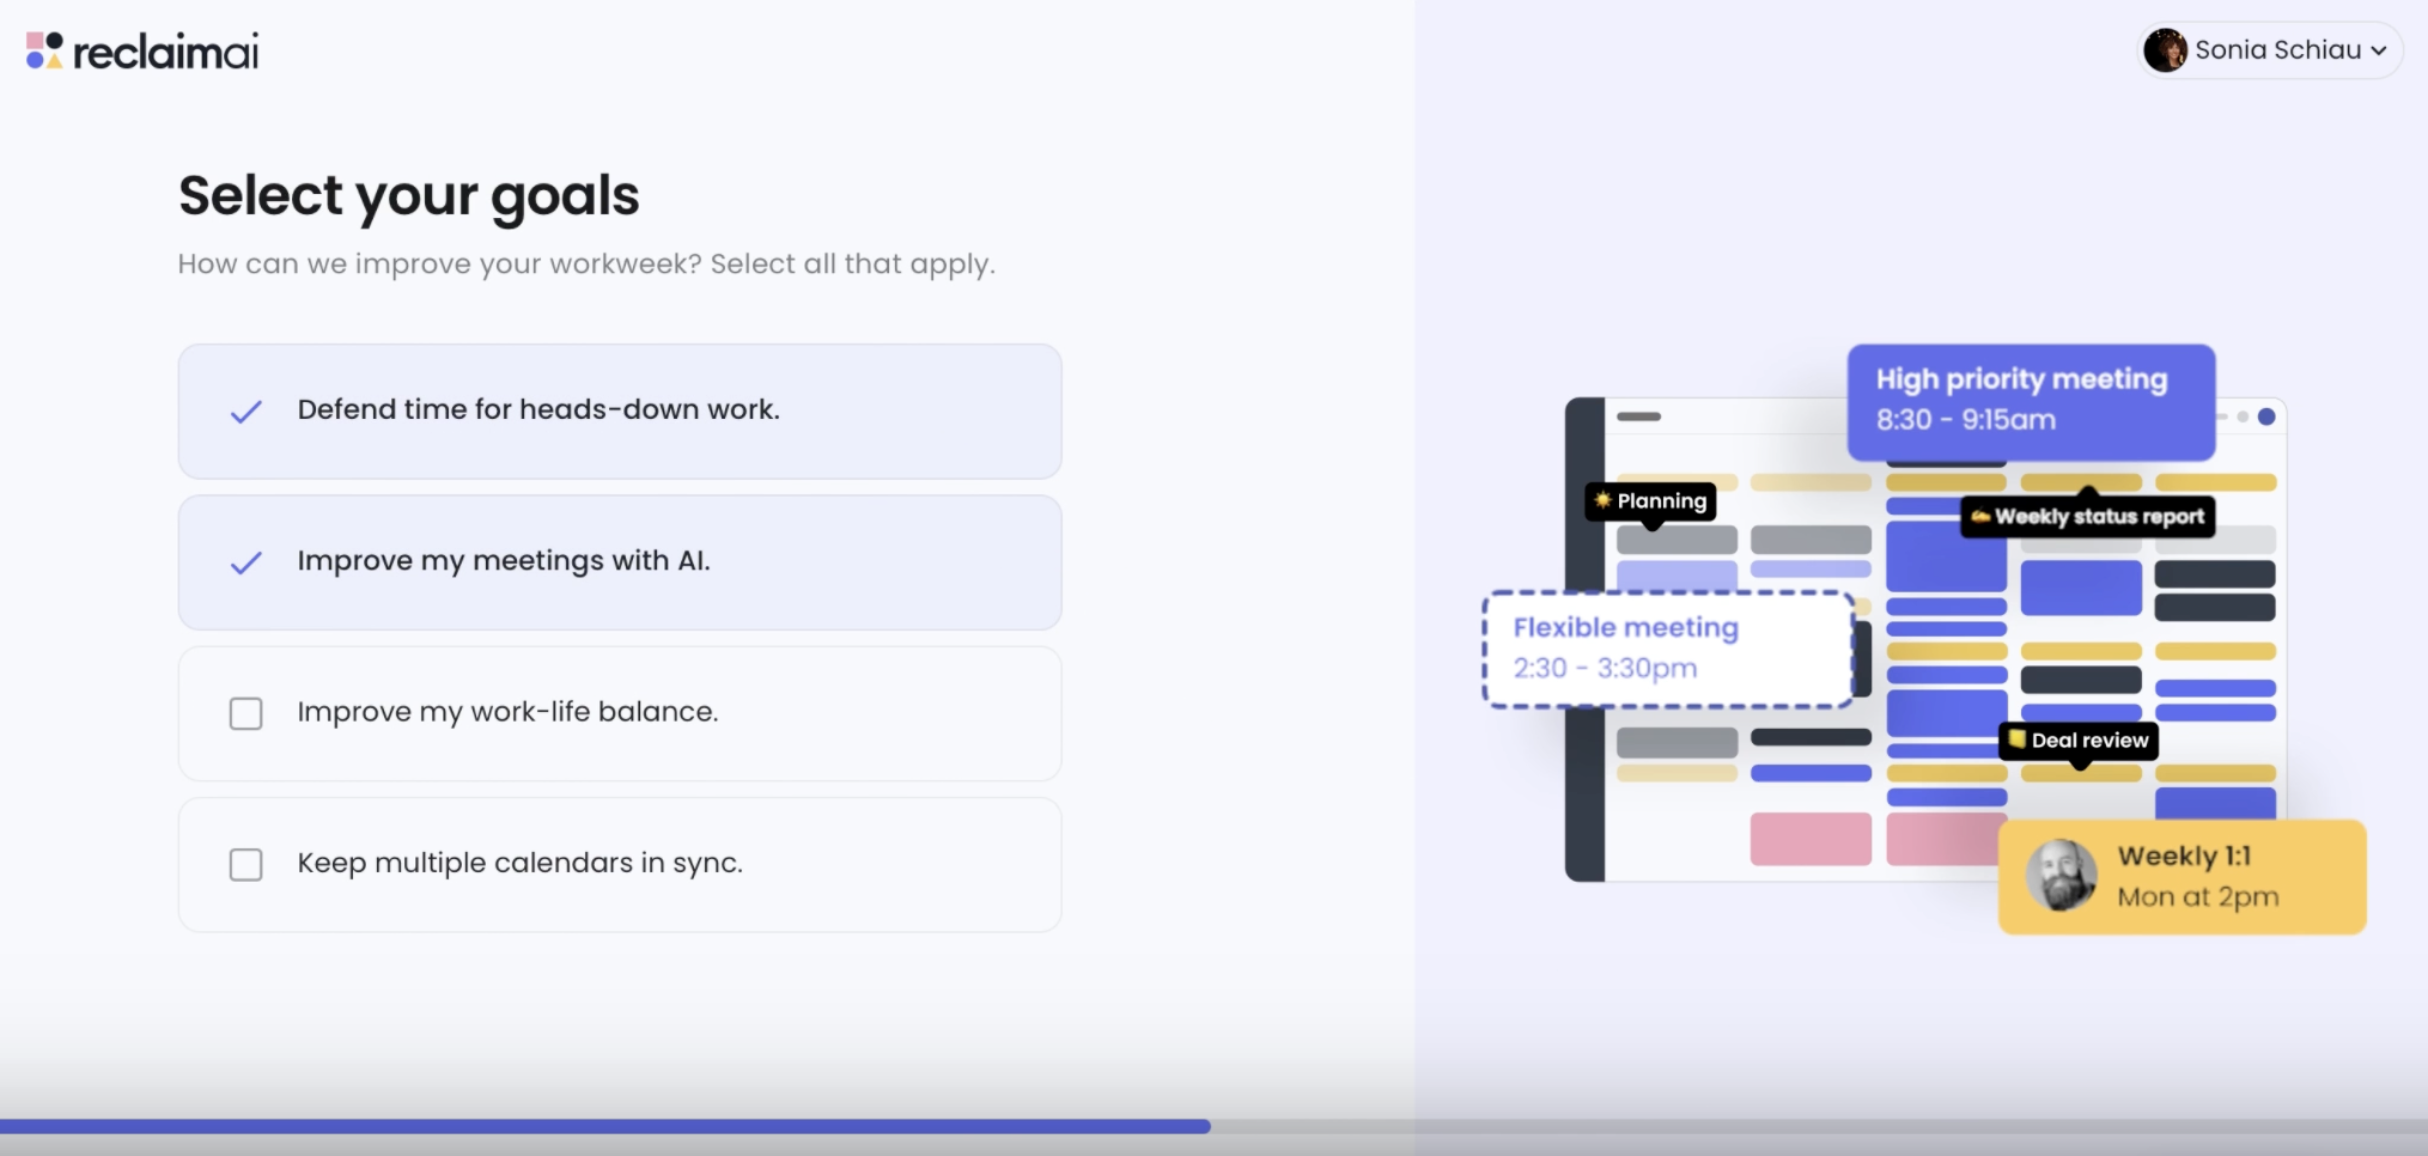Click the Deal review tag
This screenshot has height=1156, width=2428.
click(x=2079, y=741)
